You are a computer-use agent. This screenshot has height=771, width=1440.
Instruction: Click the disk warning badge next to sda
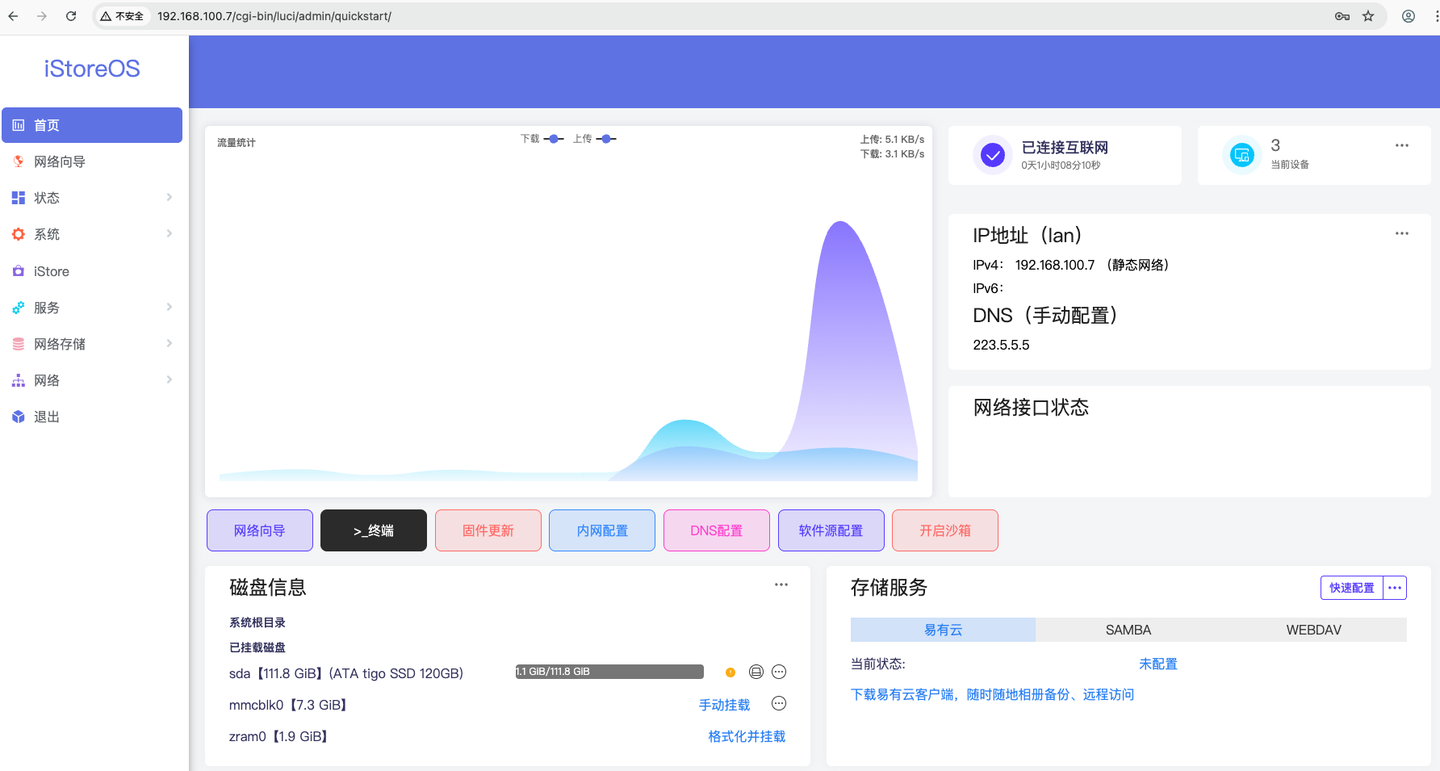click(x=730, y=671)
